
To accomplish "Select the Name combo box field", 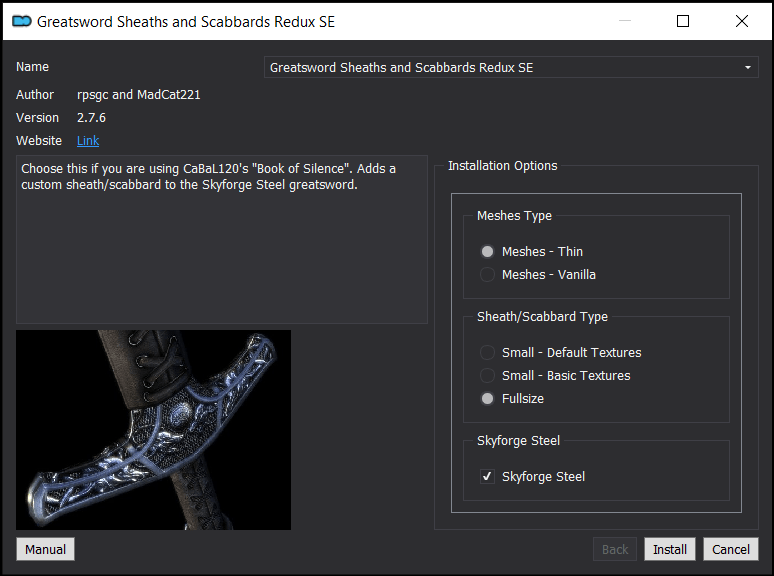I will pos(511,68).
